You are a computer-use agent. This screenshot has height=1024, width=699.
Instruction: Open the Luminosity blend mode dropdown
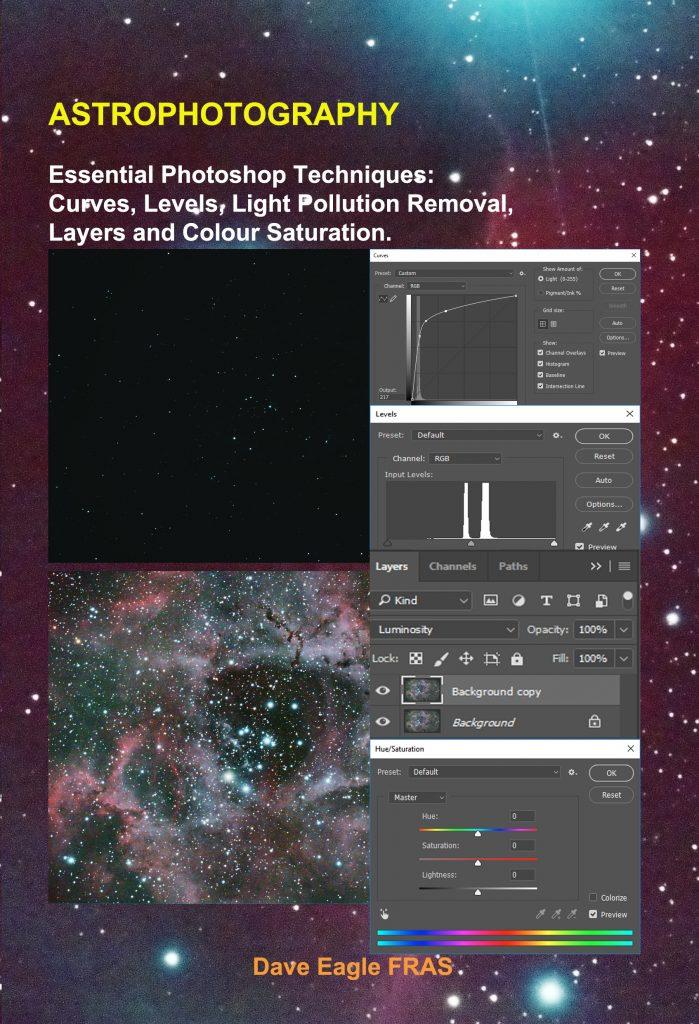[446, 629]
